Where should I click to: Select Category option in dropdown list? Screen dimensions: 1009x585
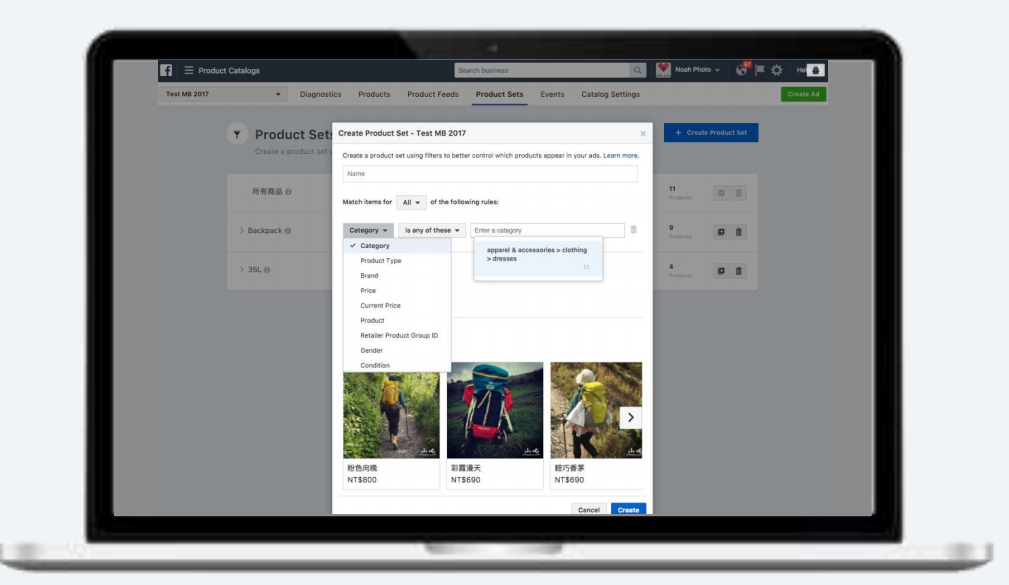click(x=396, y=246)
